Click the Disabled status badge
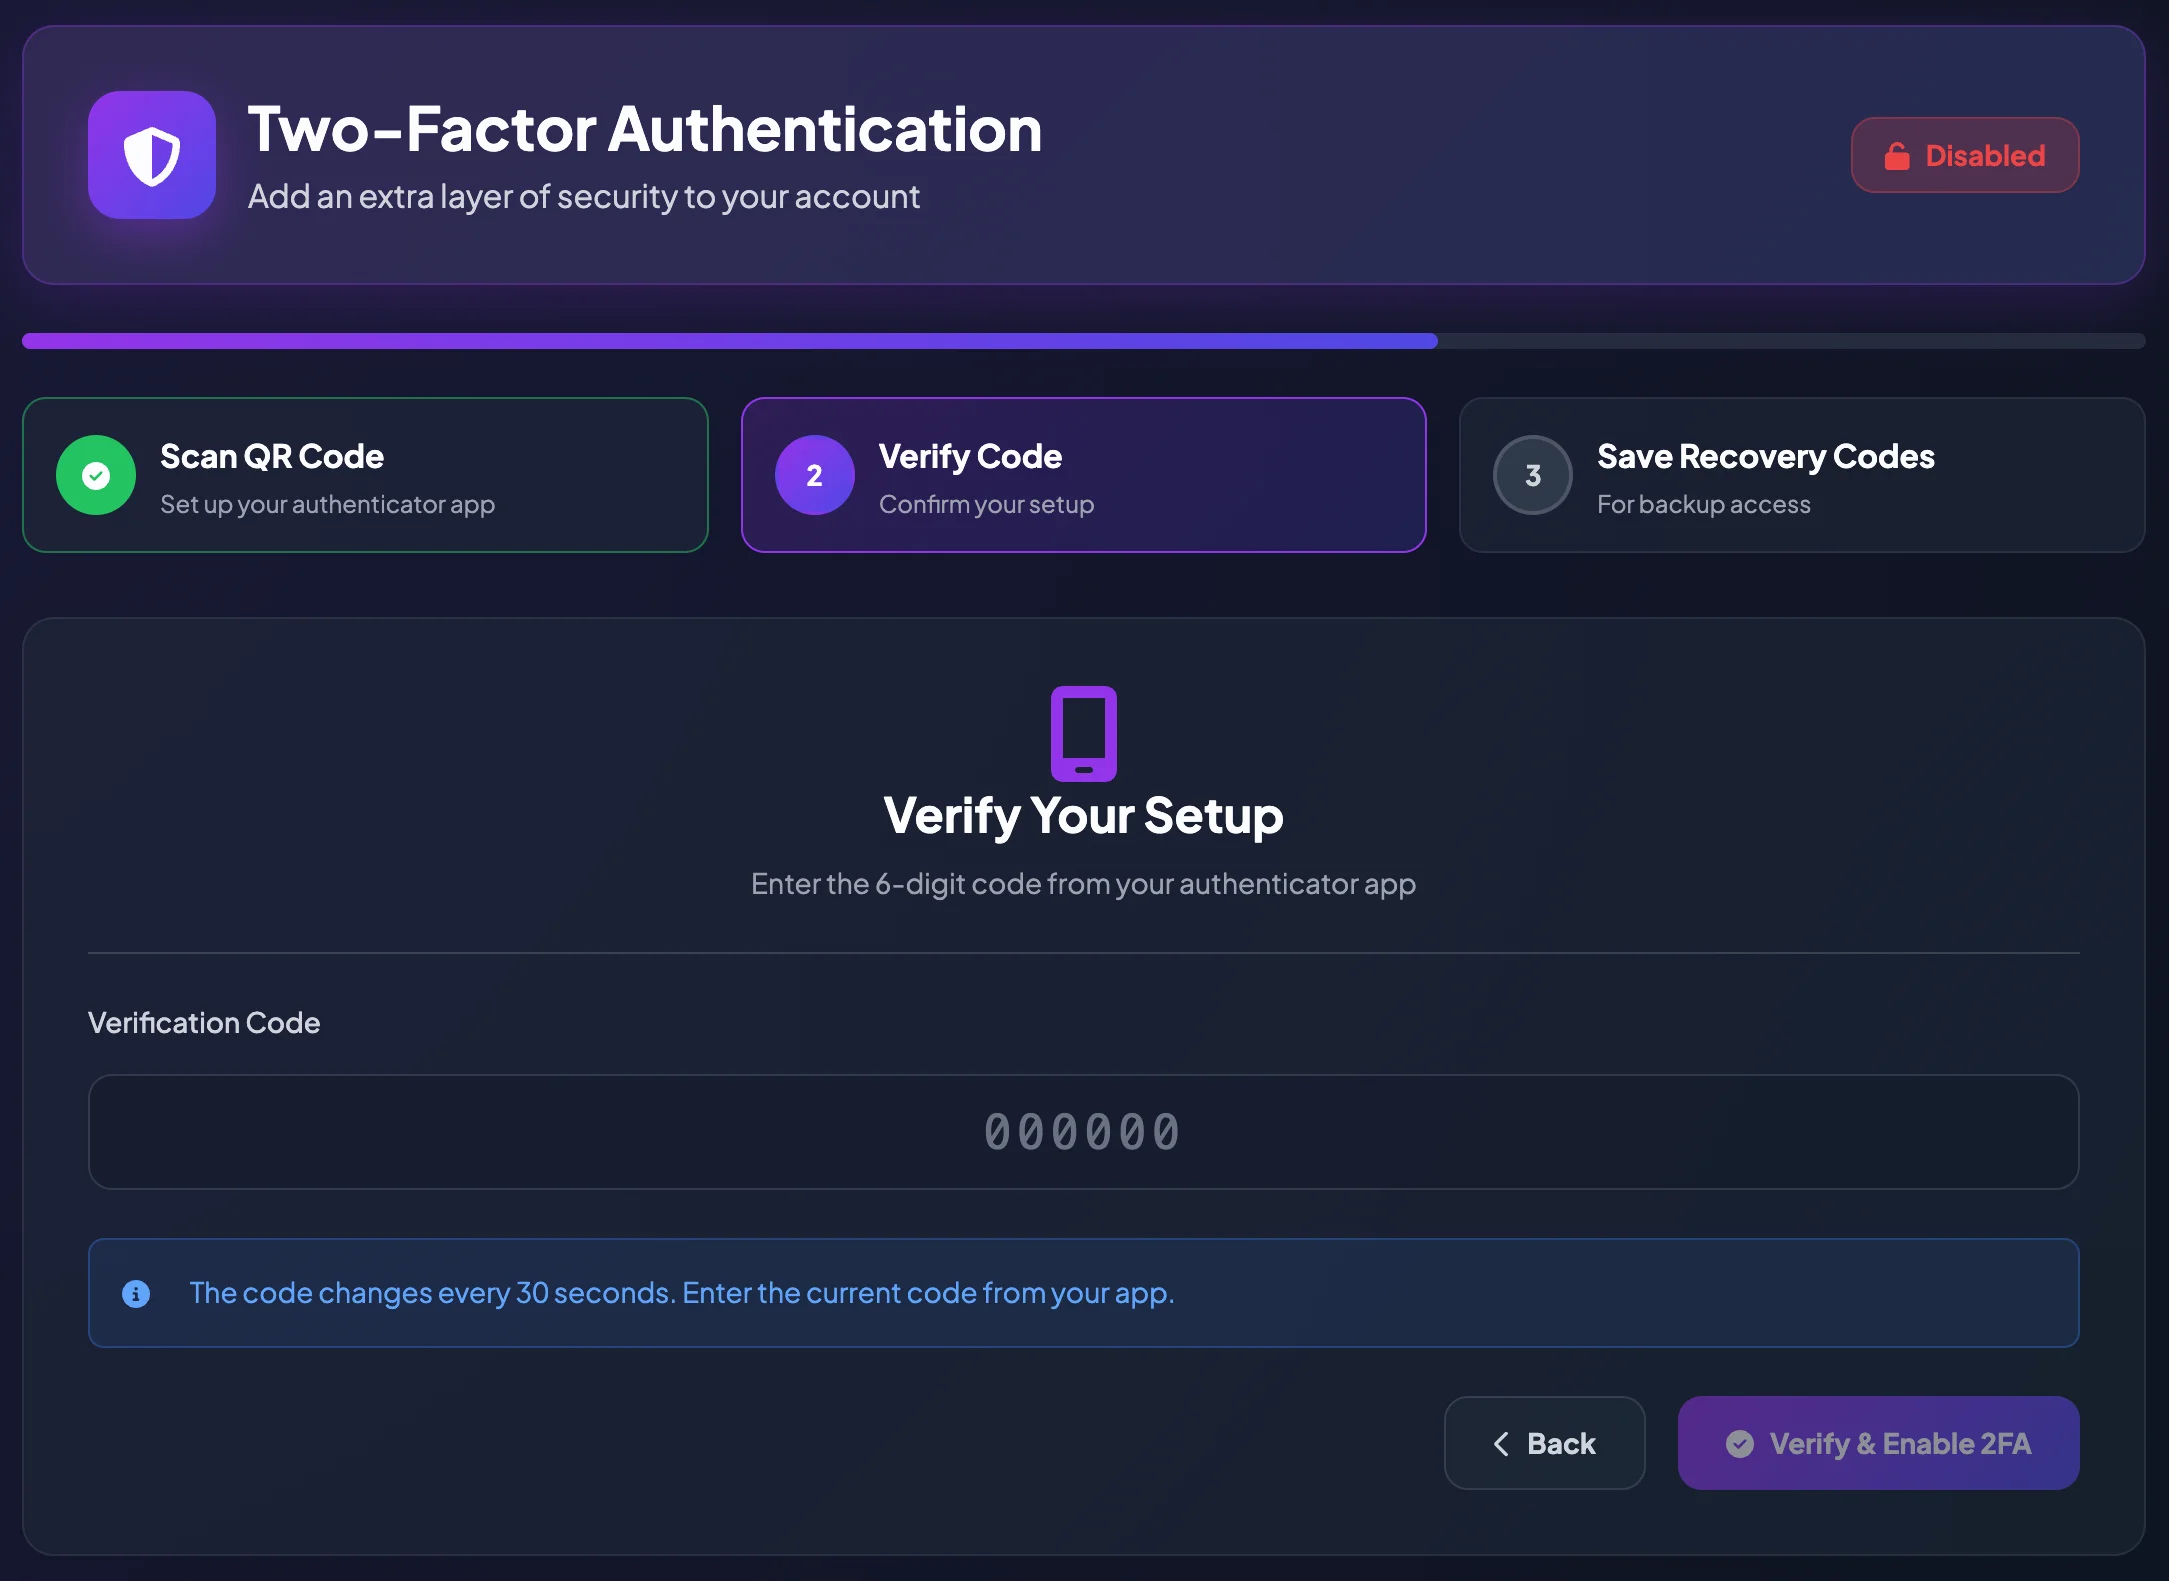The height and width of the screenshot is (1581, 2169). (x=1965, y=155)
